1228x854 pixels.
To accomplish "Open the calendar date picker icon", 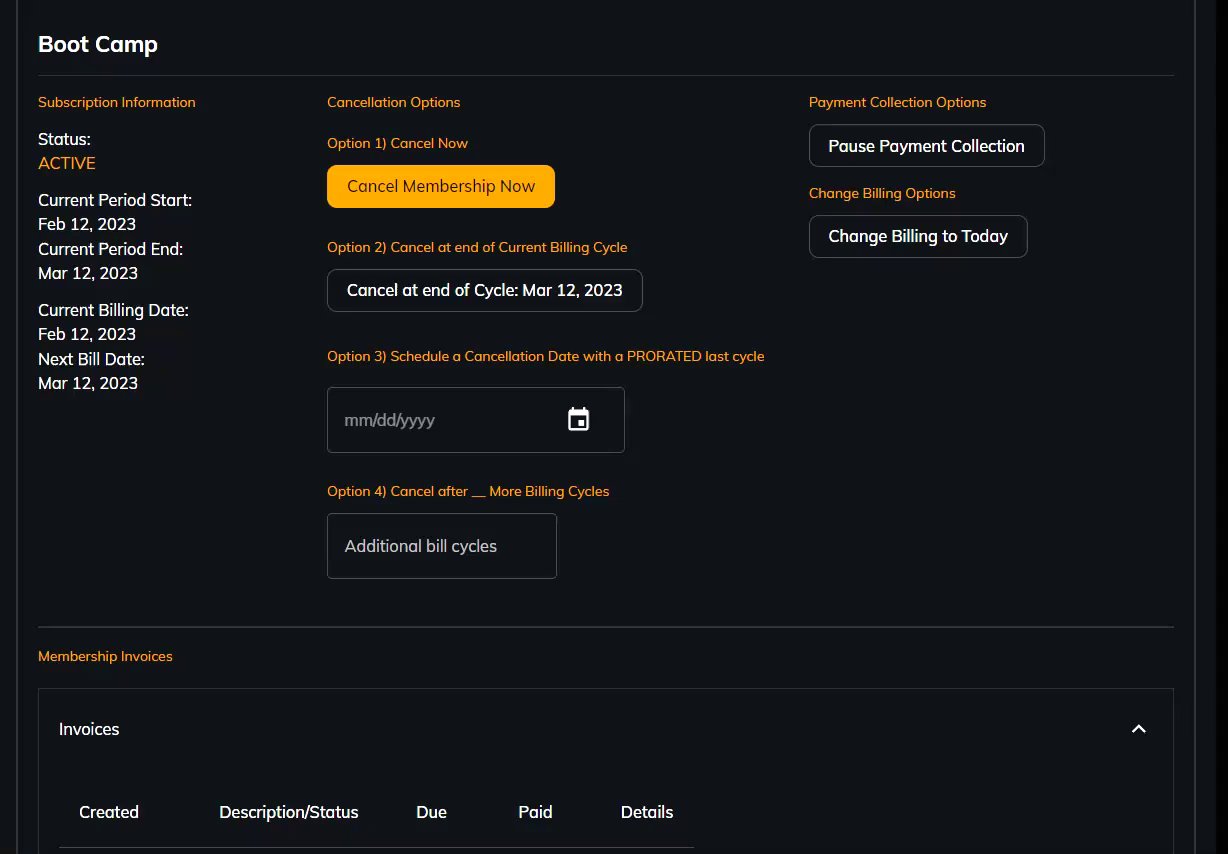I will pos(578,420).
